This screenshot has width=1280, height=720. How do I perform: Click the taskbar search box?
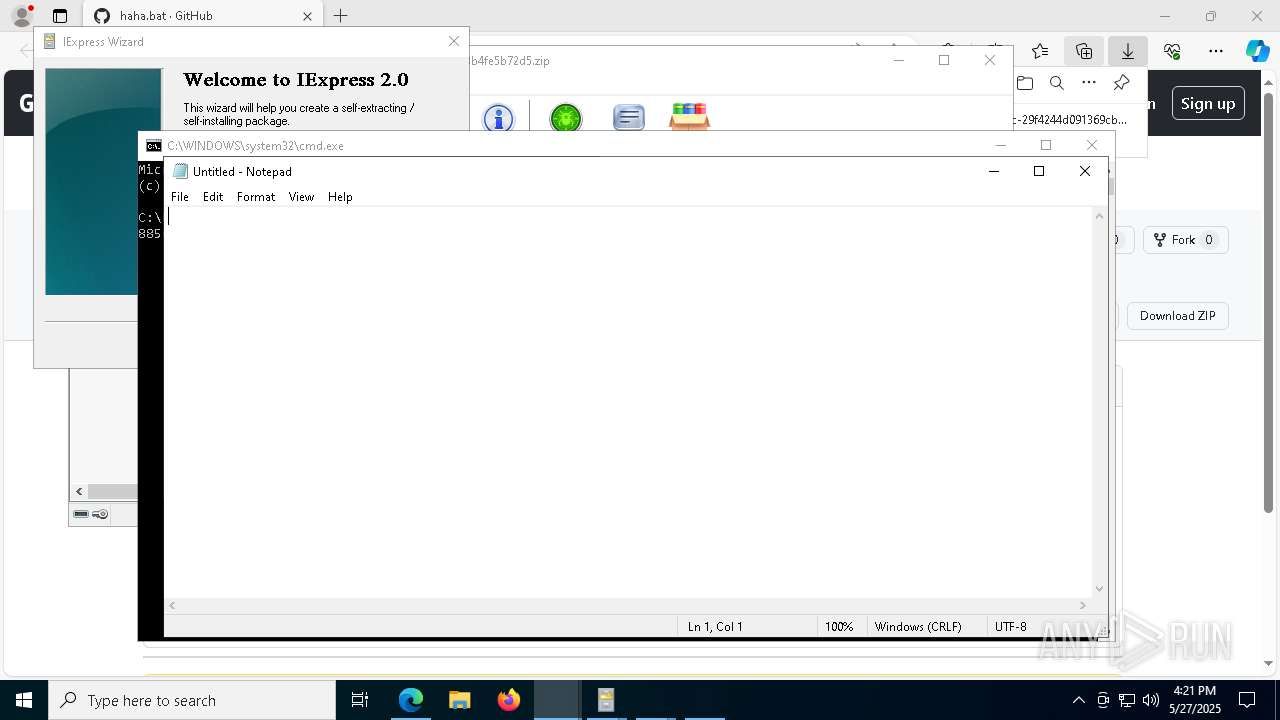(x=192, y=700)
